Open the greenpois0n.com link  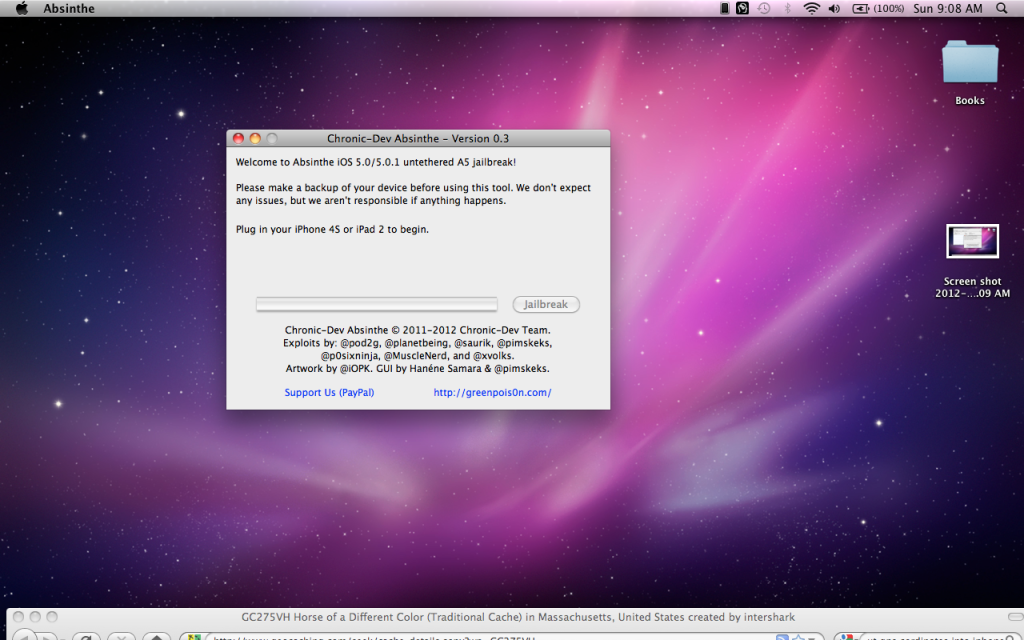click(492, 392)
